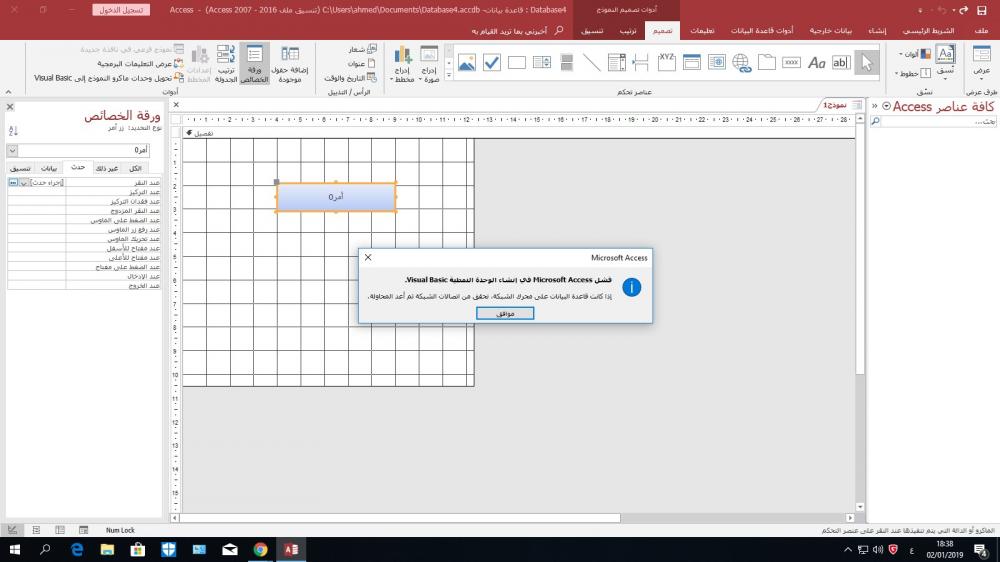The image size is (1000, 562).
Task: Toggle the Property Sheet (ورقة الخصائص) ribbon button
Action: 254,64
